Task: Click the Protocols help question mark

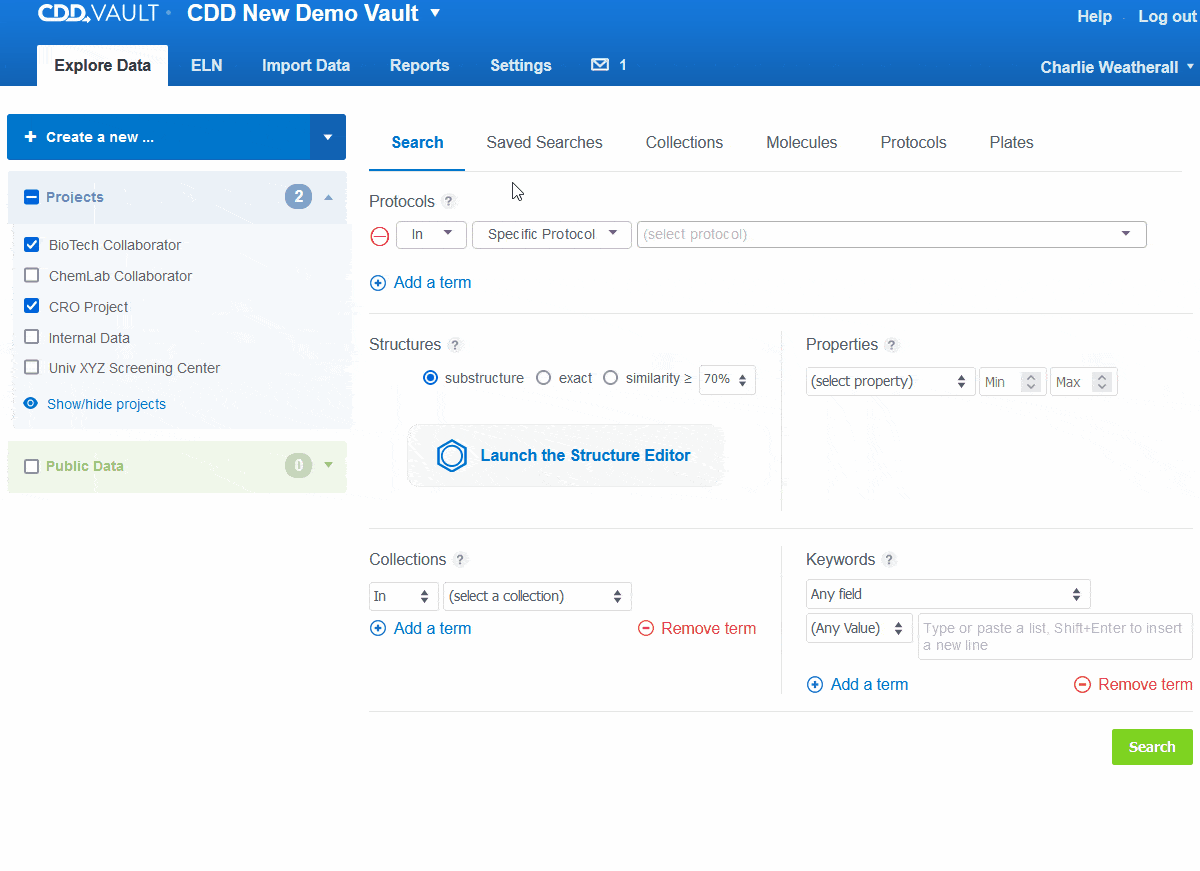Action: coord(449,202)
